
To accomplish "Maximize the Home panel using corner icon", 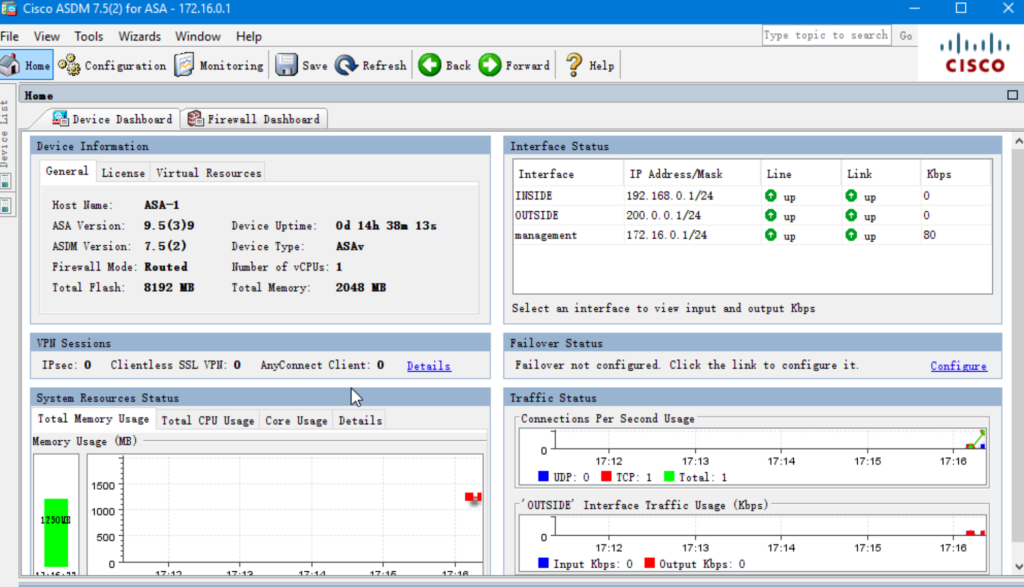I will point(1012,95).
